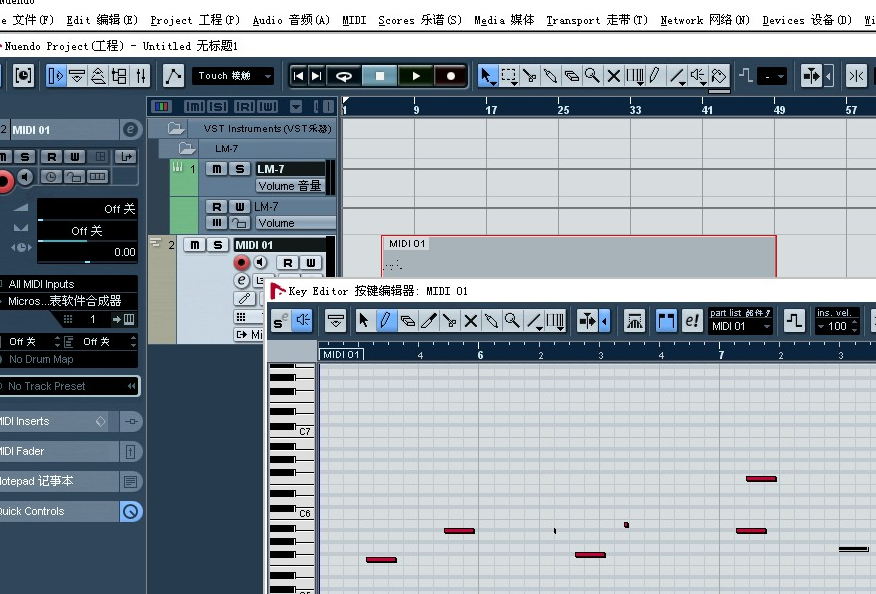876x594 pixels.
Task: Open the No Track Preset selector
Action: coord(69,386)
